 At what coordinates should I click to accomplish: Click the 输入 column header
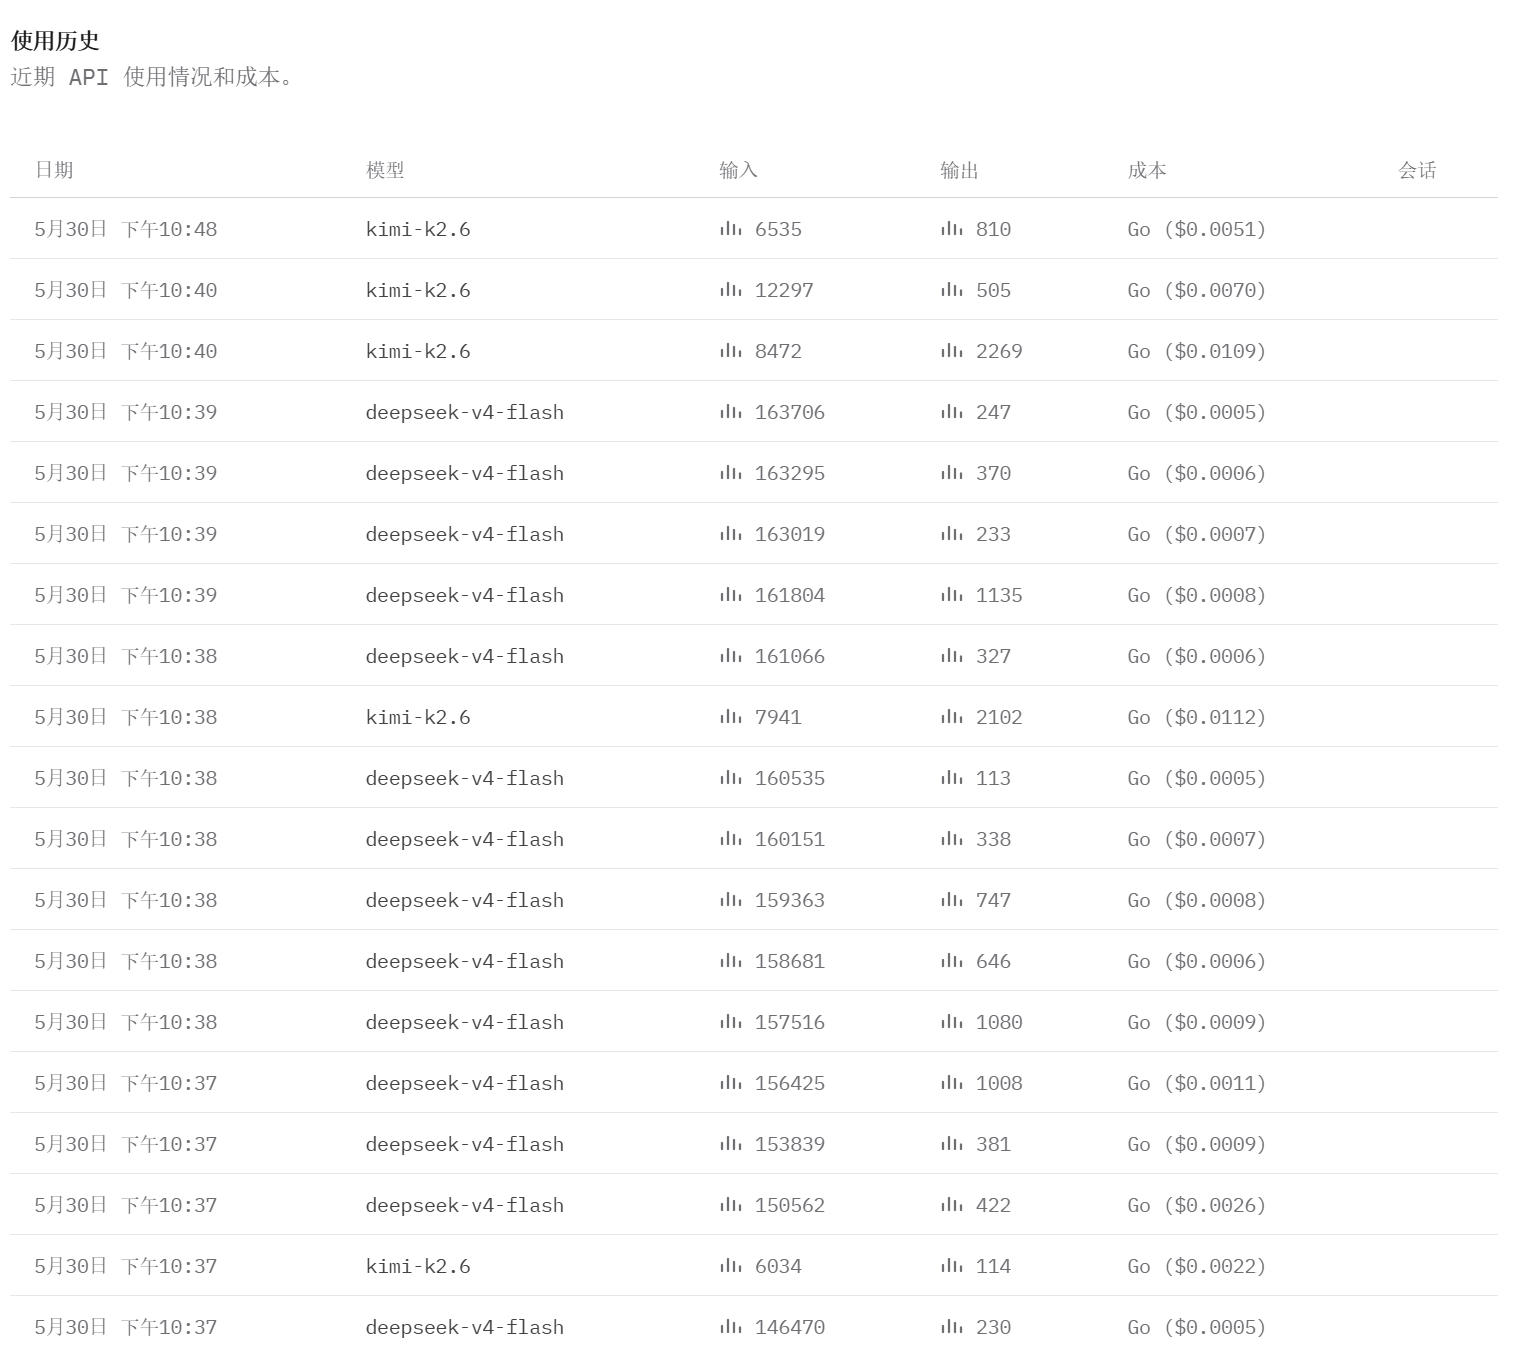[x=739, y=170]
